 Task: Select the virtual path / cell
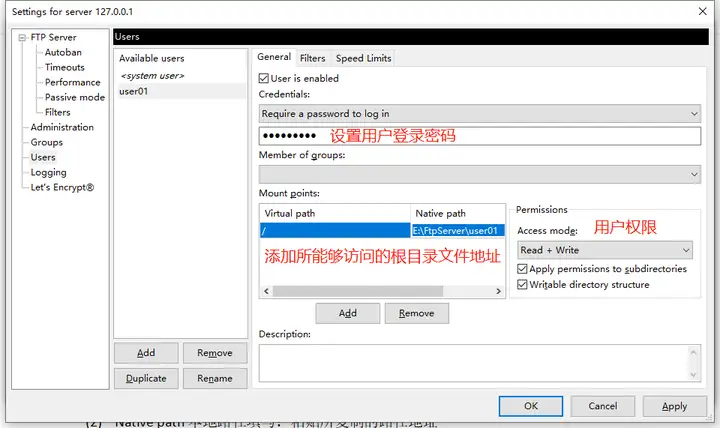pyautogui.click(x=335, y=231)
